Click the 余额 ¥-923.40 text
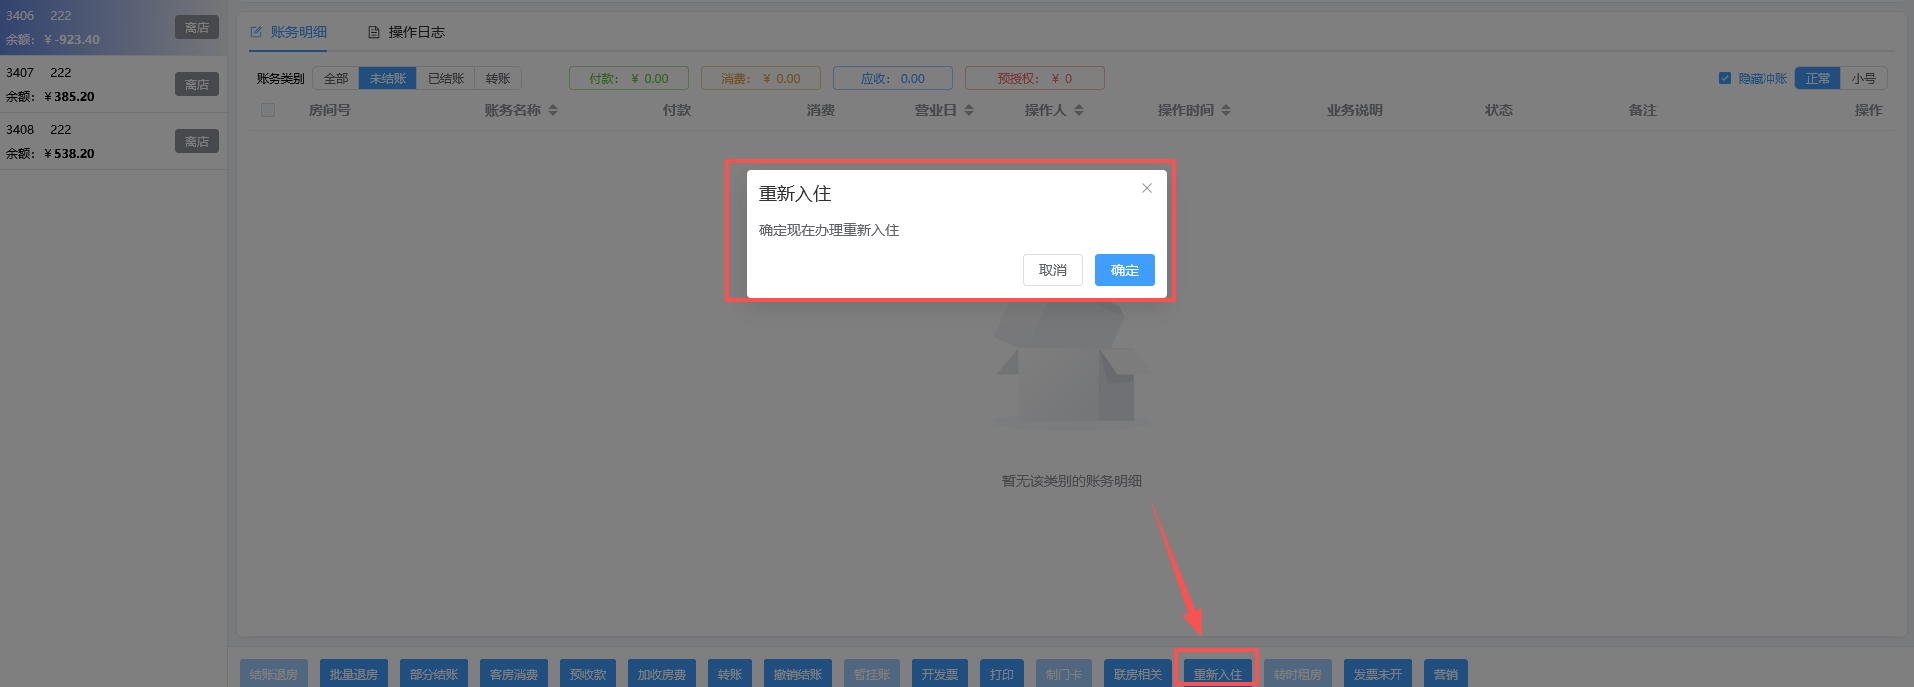1914x687 pixels. [53, 40]
